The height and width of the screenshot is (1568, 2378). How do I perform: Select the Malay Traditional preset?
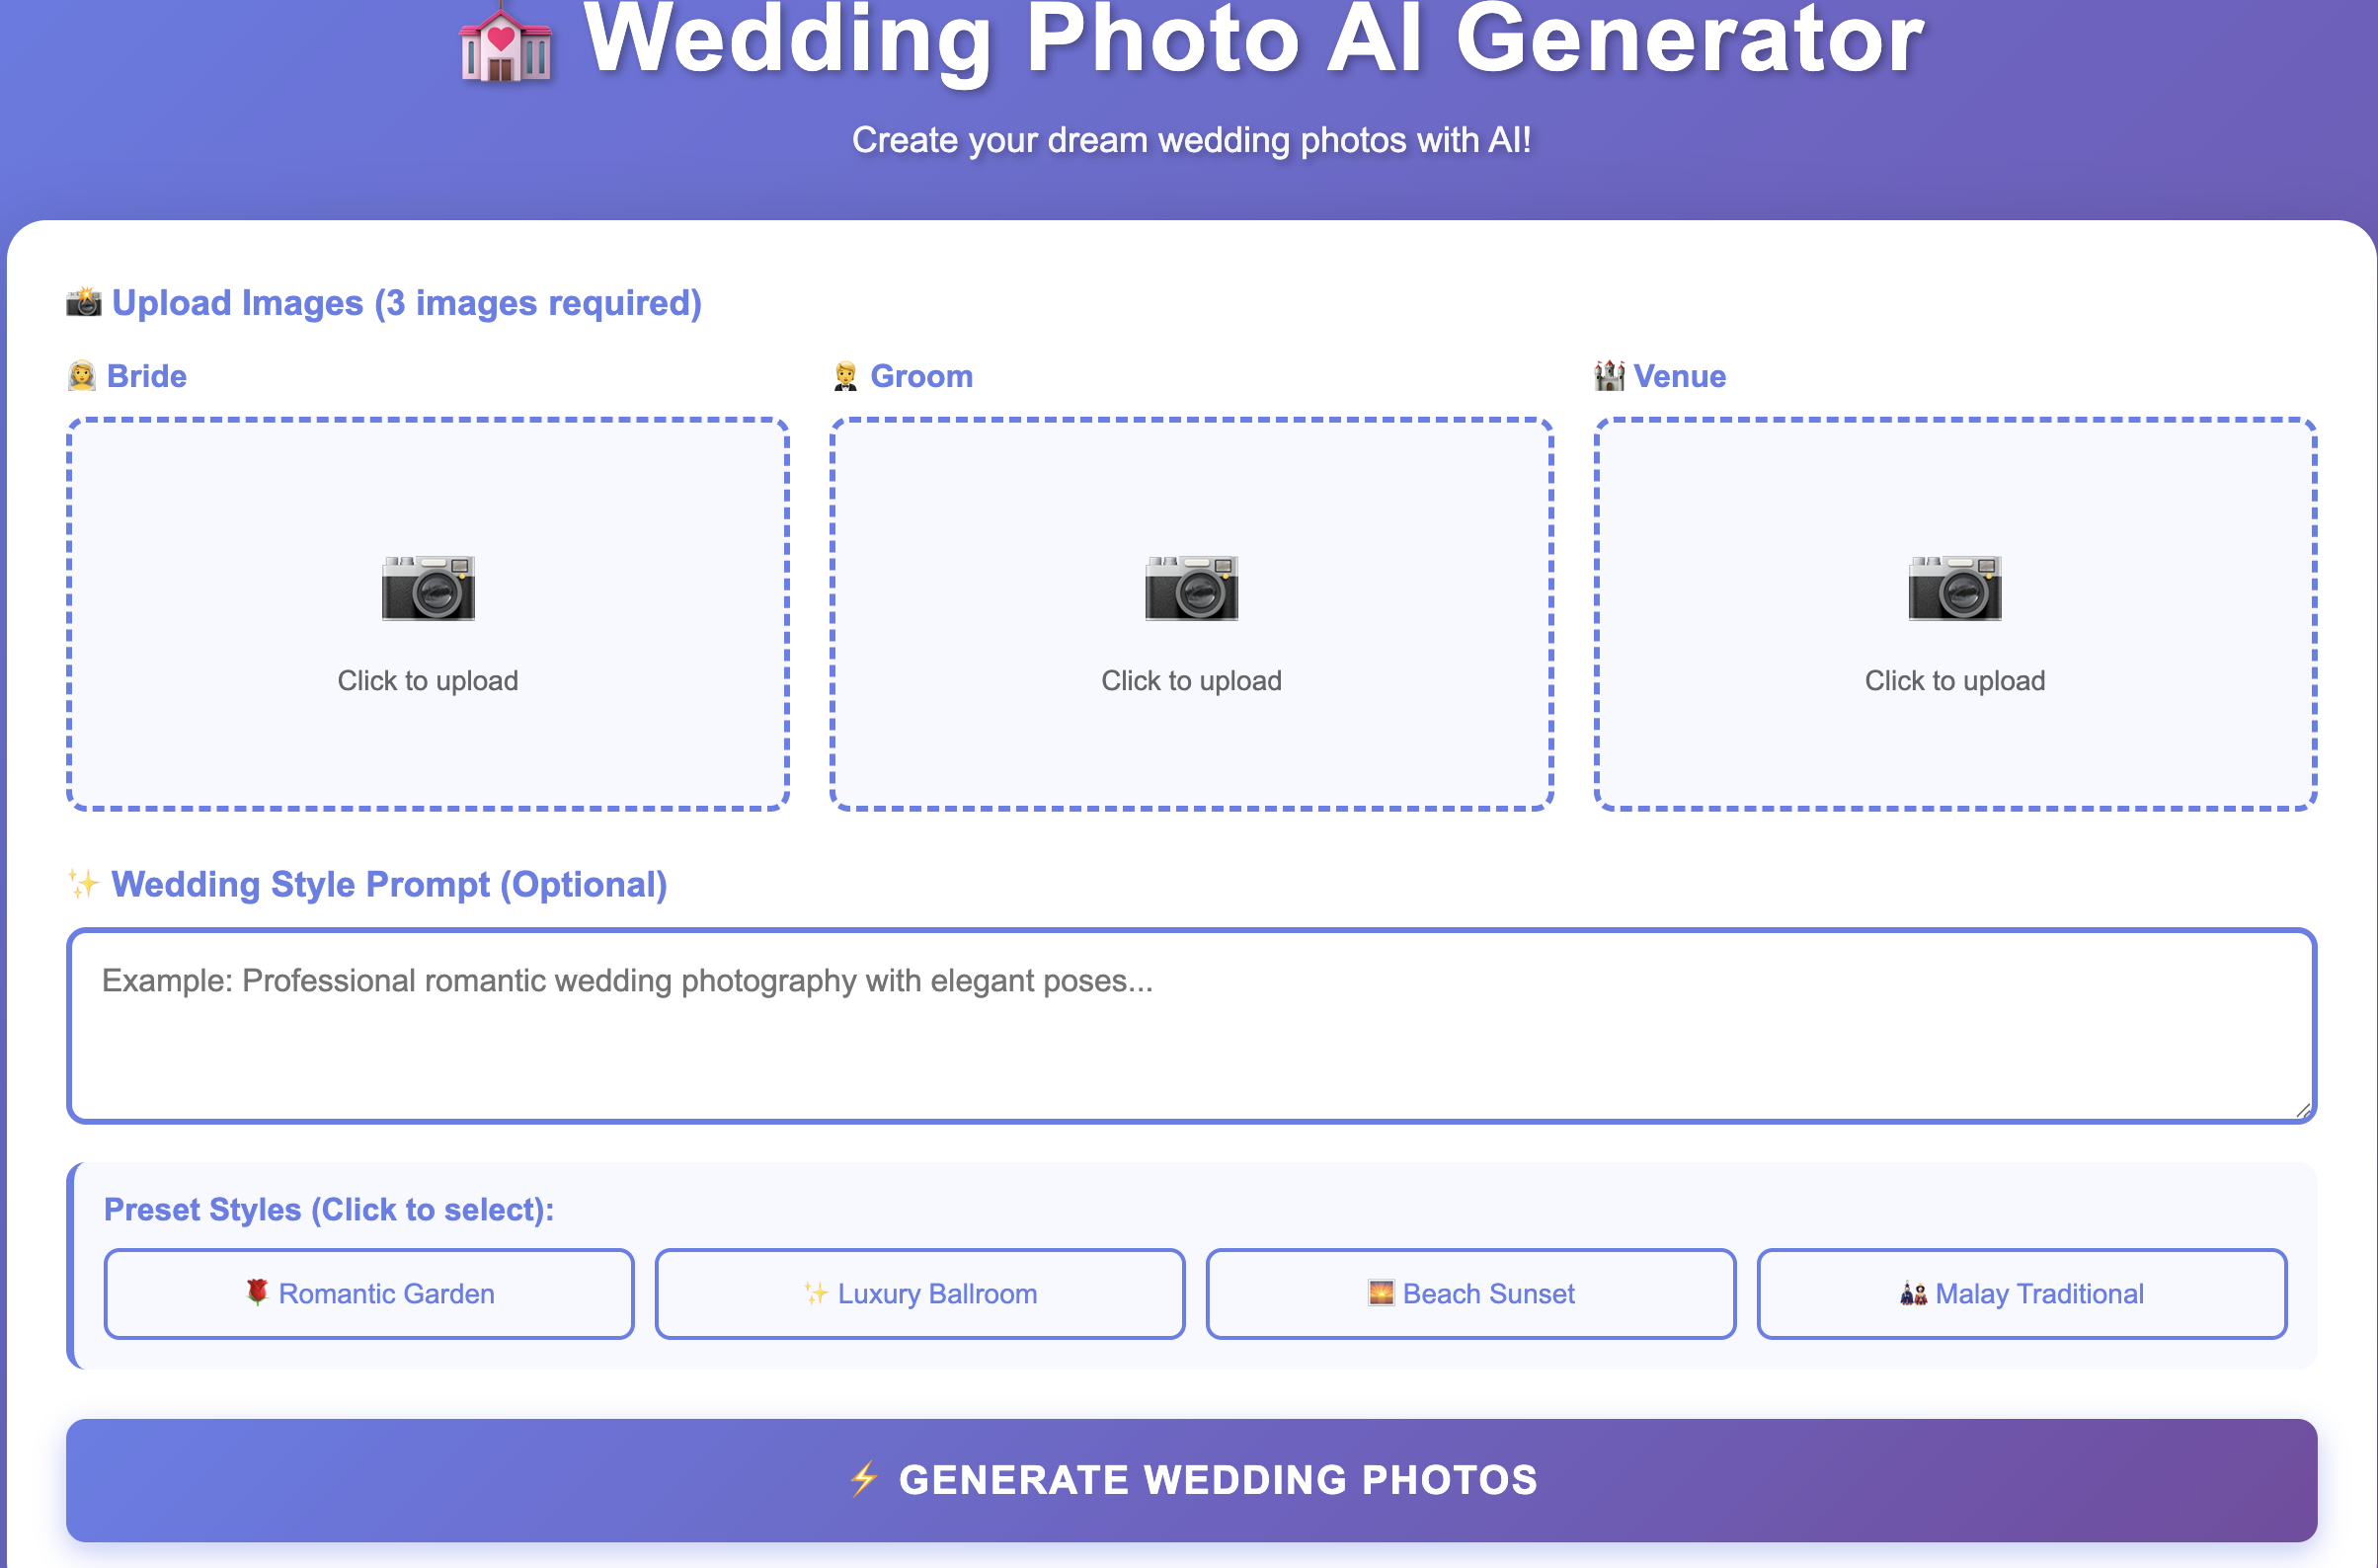tap(2022, 1293)
